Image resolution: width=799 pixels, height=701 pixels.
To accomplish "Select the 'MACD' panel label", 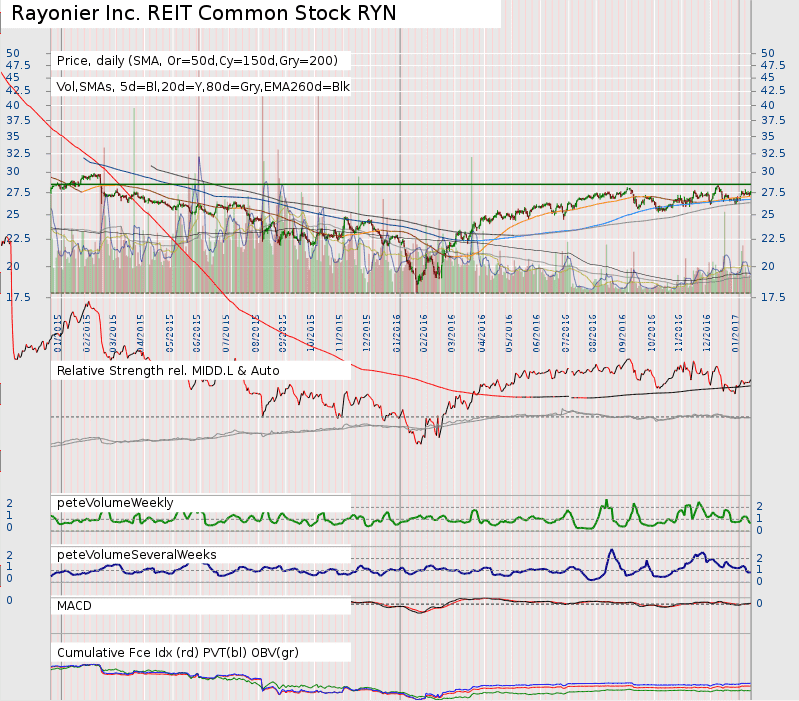I will tap(74, 606).
